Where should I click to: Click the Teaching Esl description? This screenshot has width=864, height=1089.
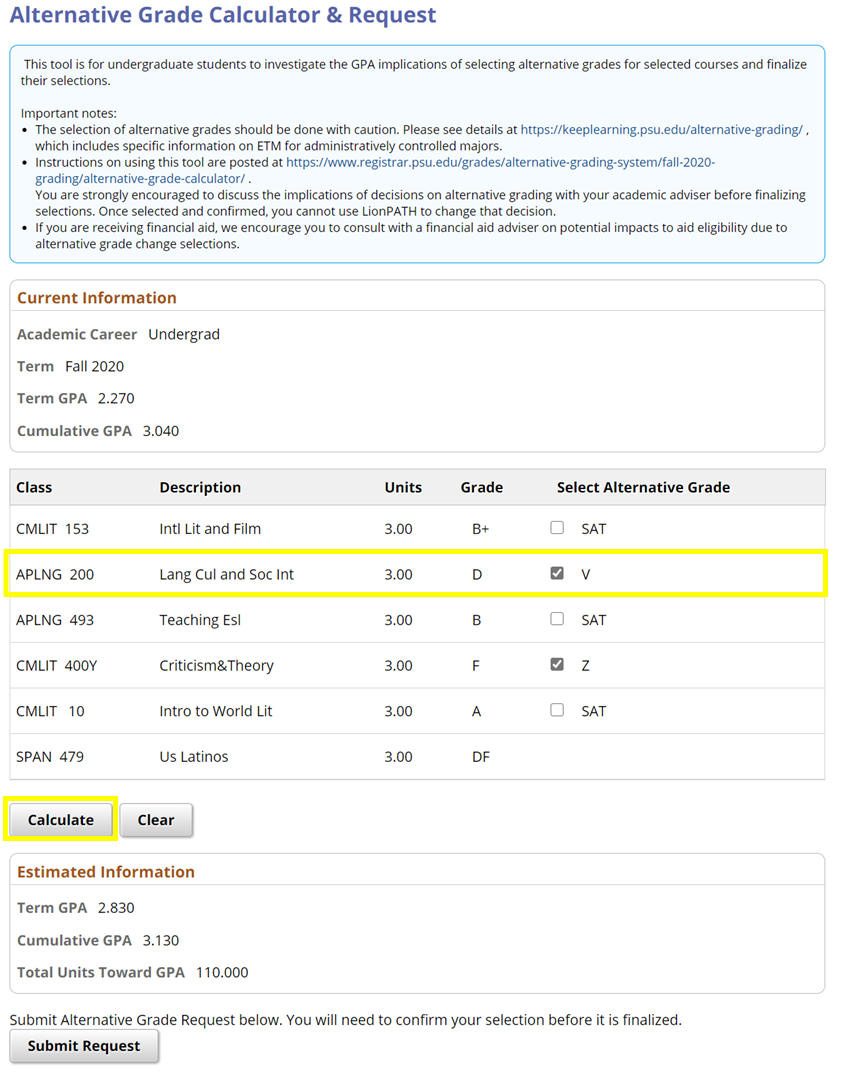(200, 620)
